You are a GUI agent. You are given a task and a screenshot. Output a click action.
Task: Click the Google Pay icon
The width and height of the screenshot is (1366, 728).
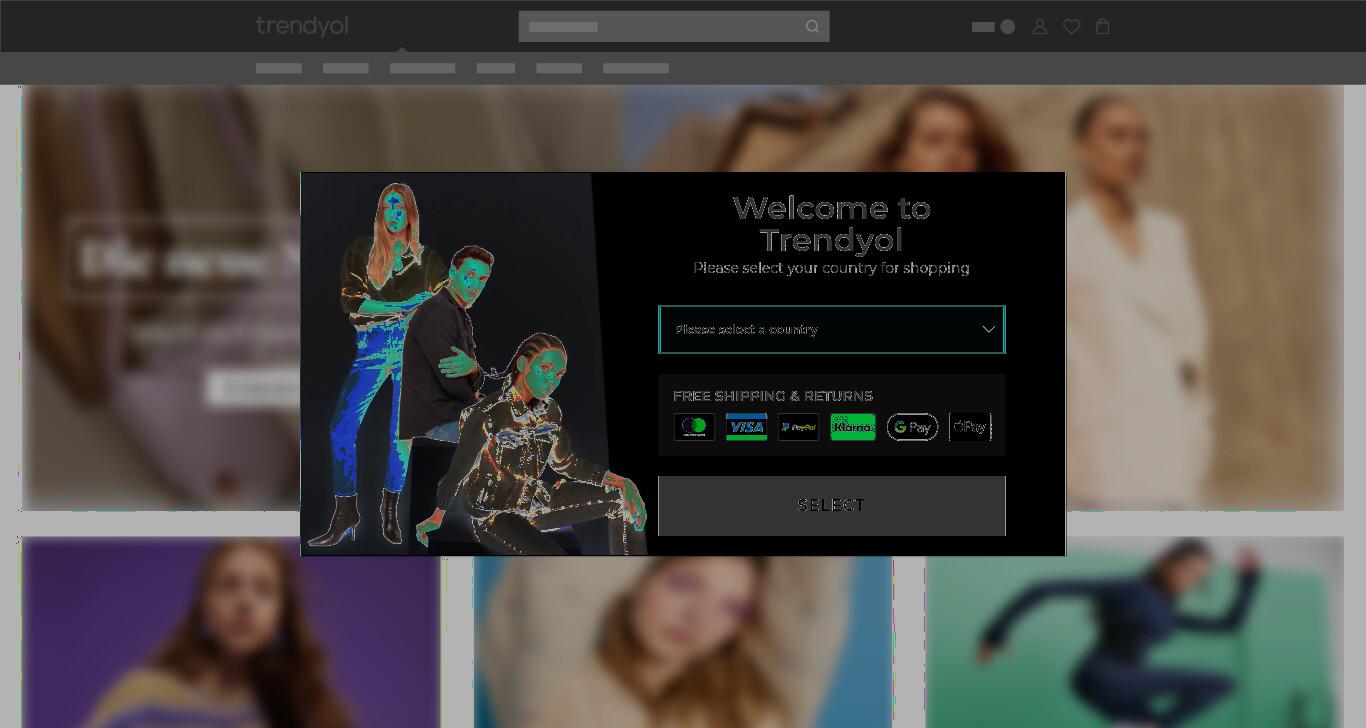(x=912, y=427)
